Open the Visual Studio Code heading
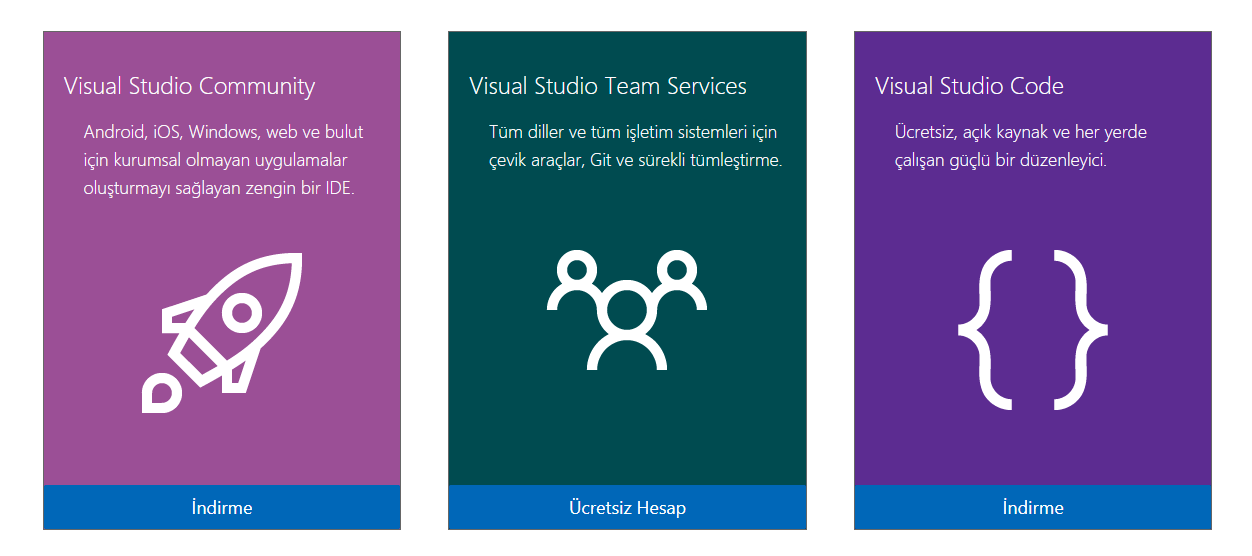 click(x=969, y=86)
